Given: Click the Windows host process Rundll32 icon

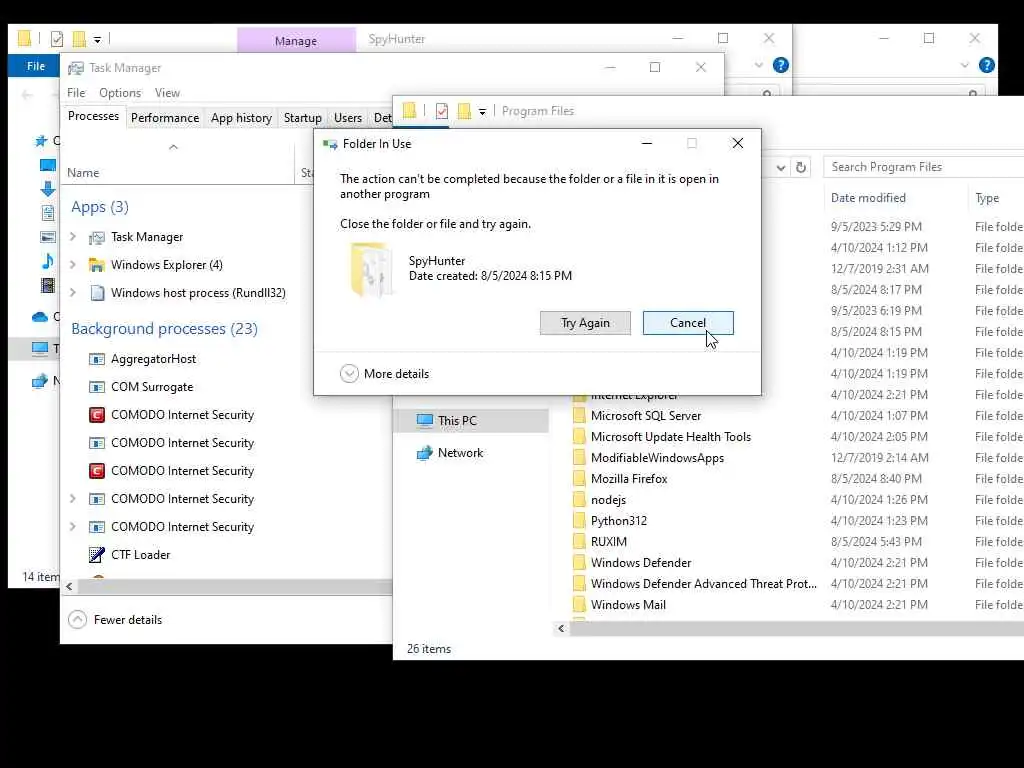Looking at the screenshot, I should point(97,293).
